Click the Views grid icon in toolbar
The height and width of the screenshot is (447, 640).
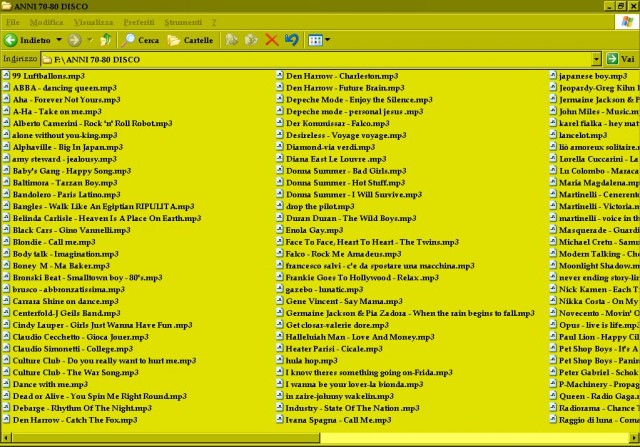(314, 40)
